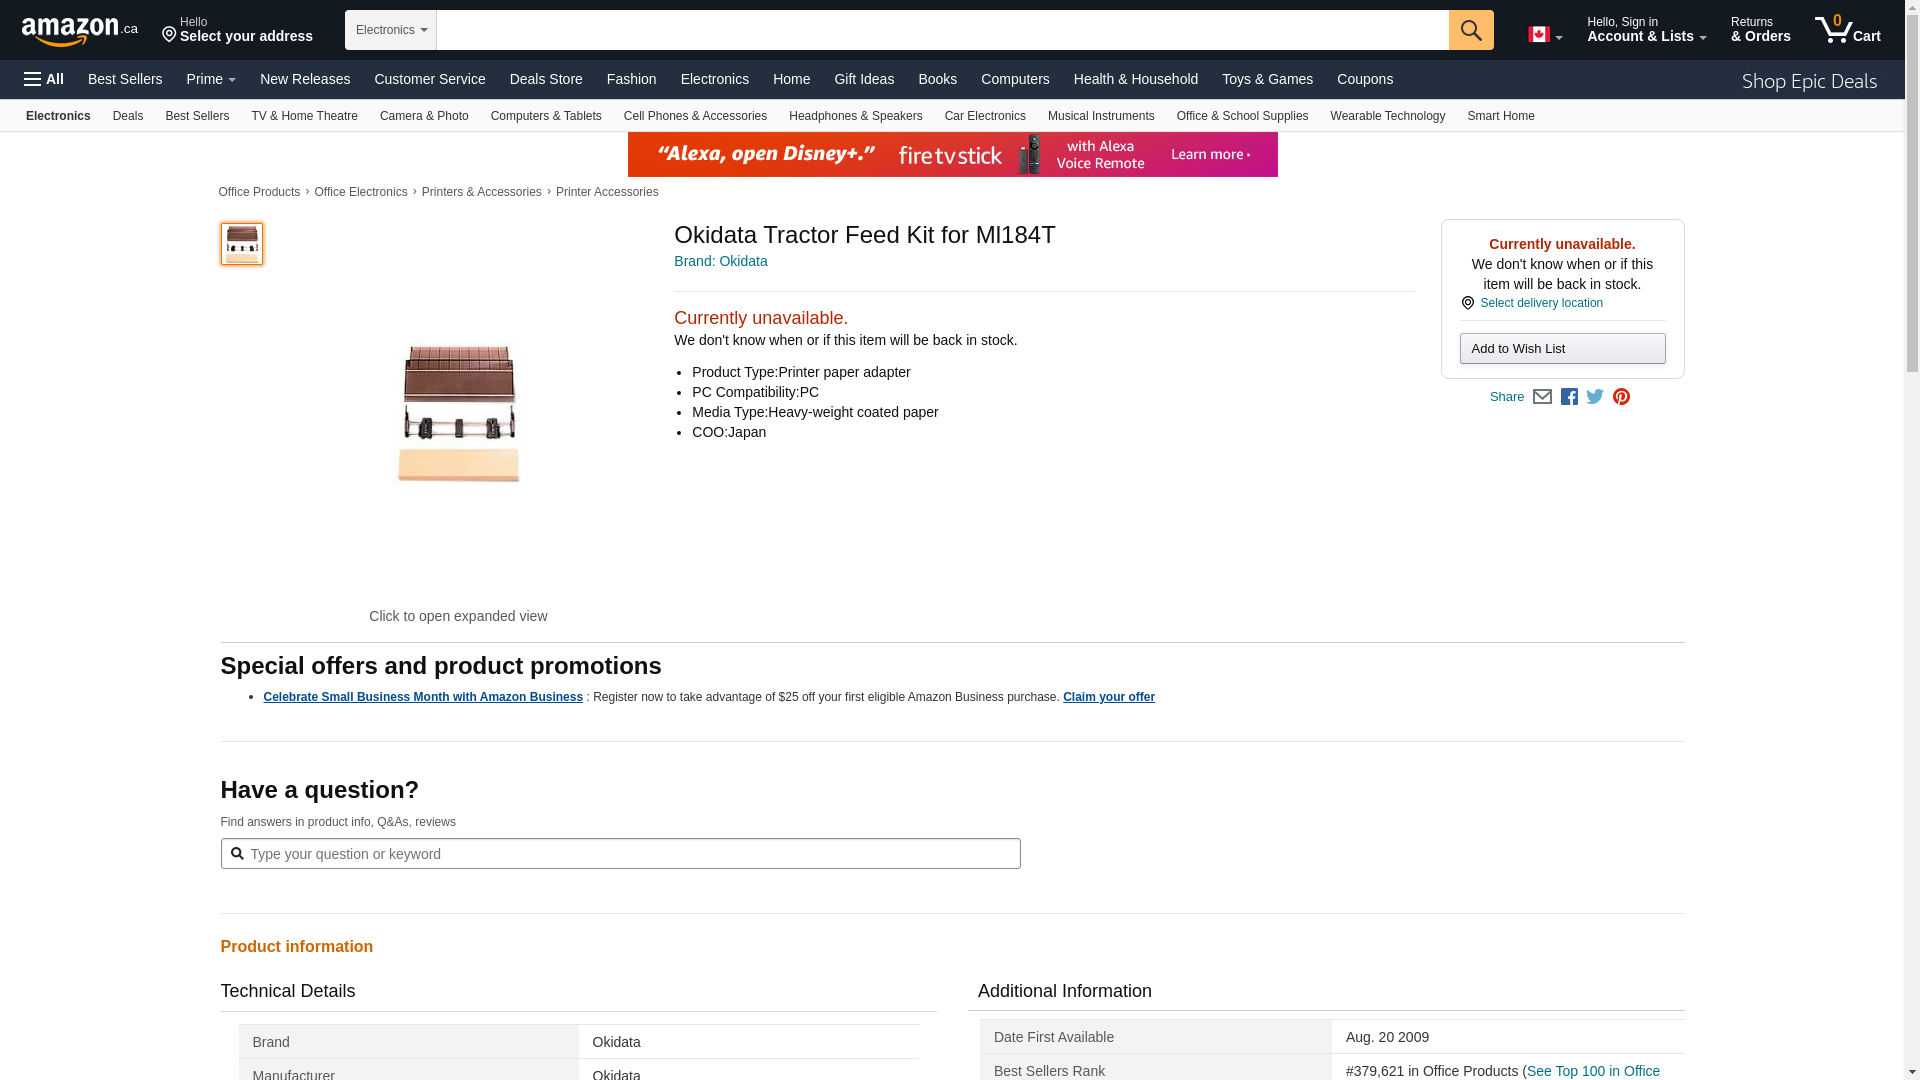Screen dimensions: 1920x1080
Task: Open the Canada flag language selector
Action: click(1544, 35)
